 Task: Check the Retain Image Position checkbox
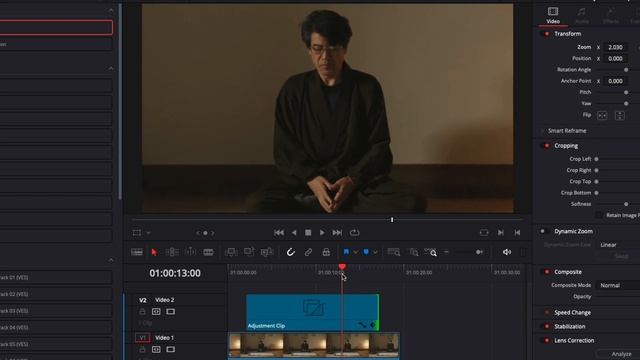point(599,215)
